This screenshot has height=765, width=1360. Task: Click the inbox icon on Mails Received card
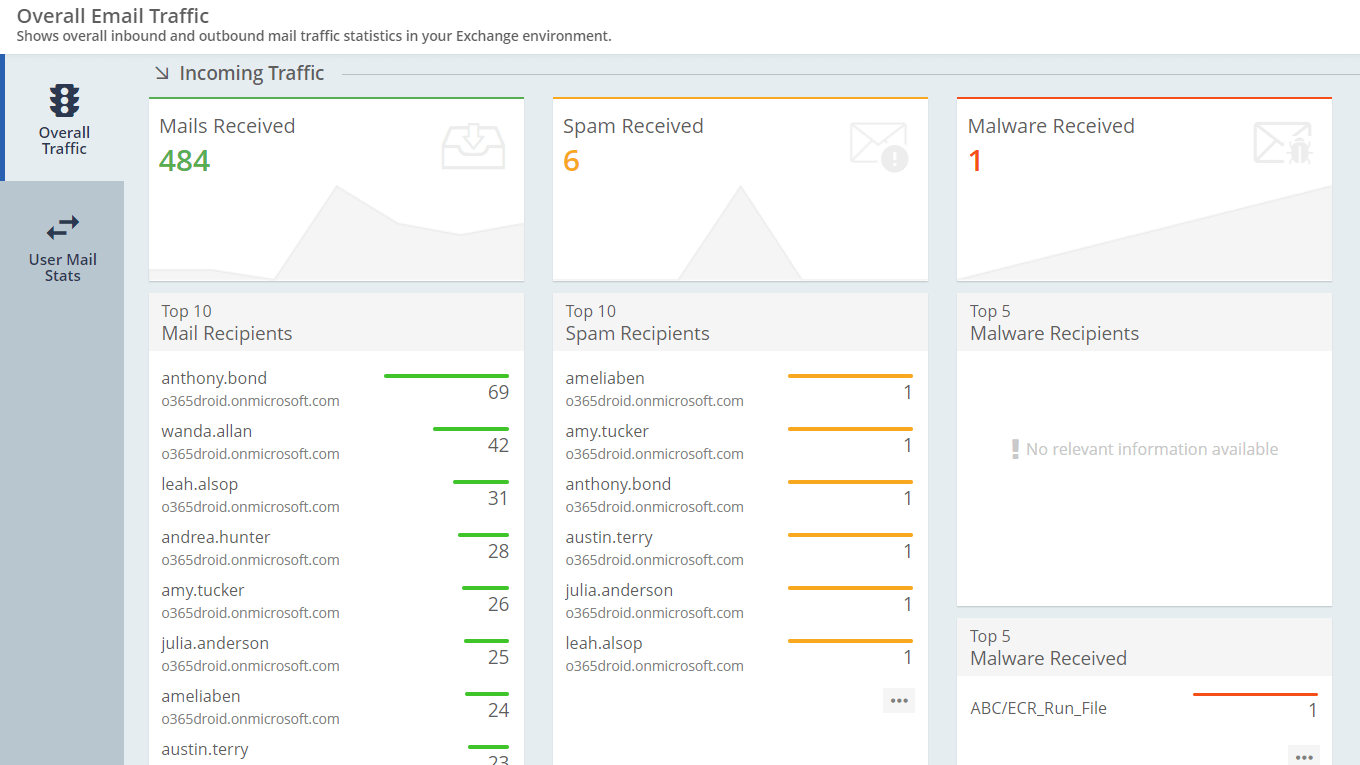pos(472,146)
